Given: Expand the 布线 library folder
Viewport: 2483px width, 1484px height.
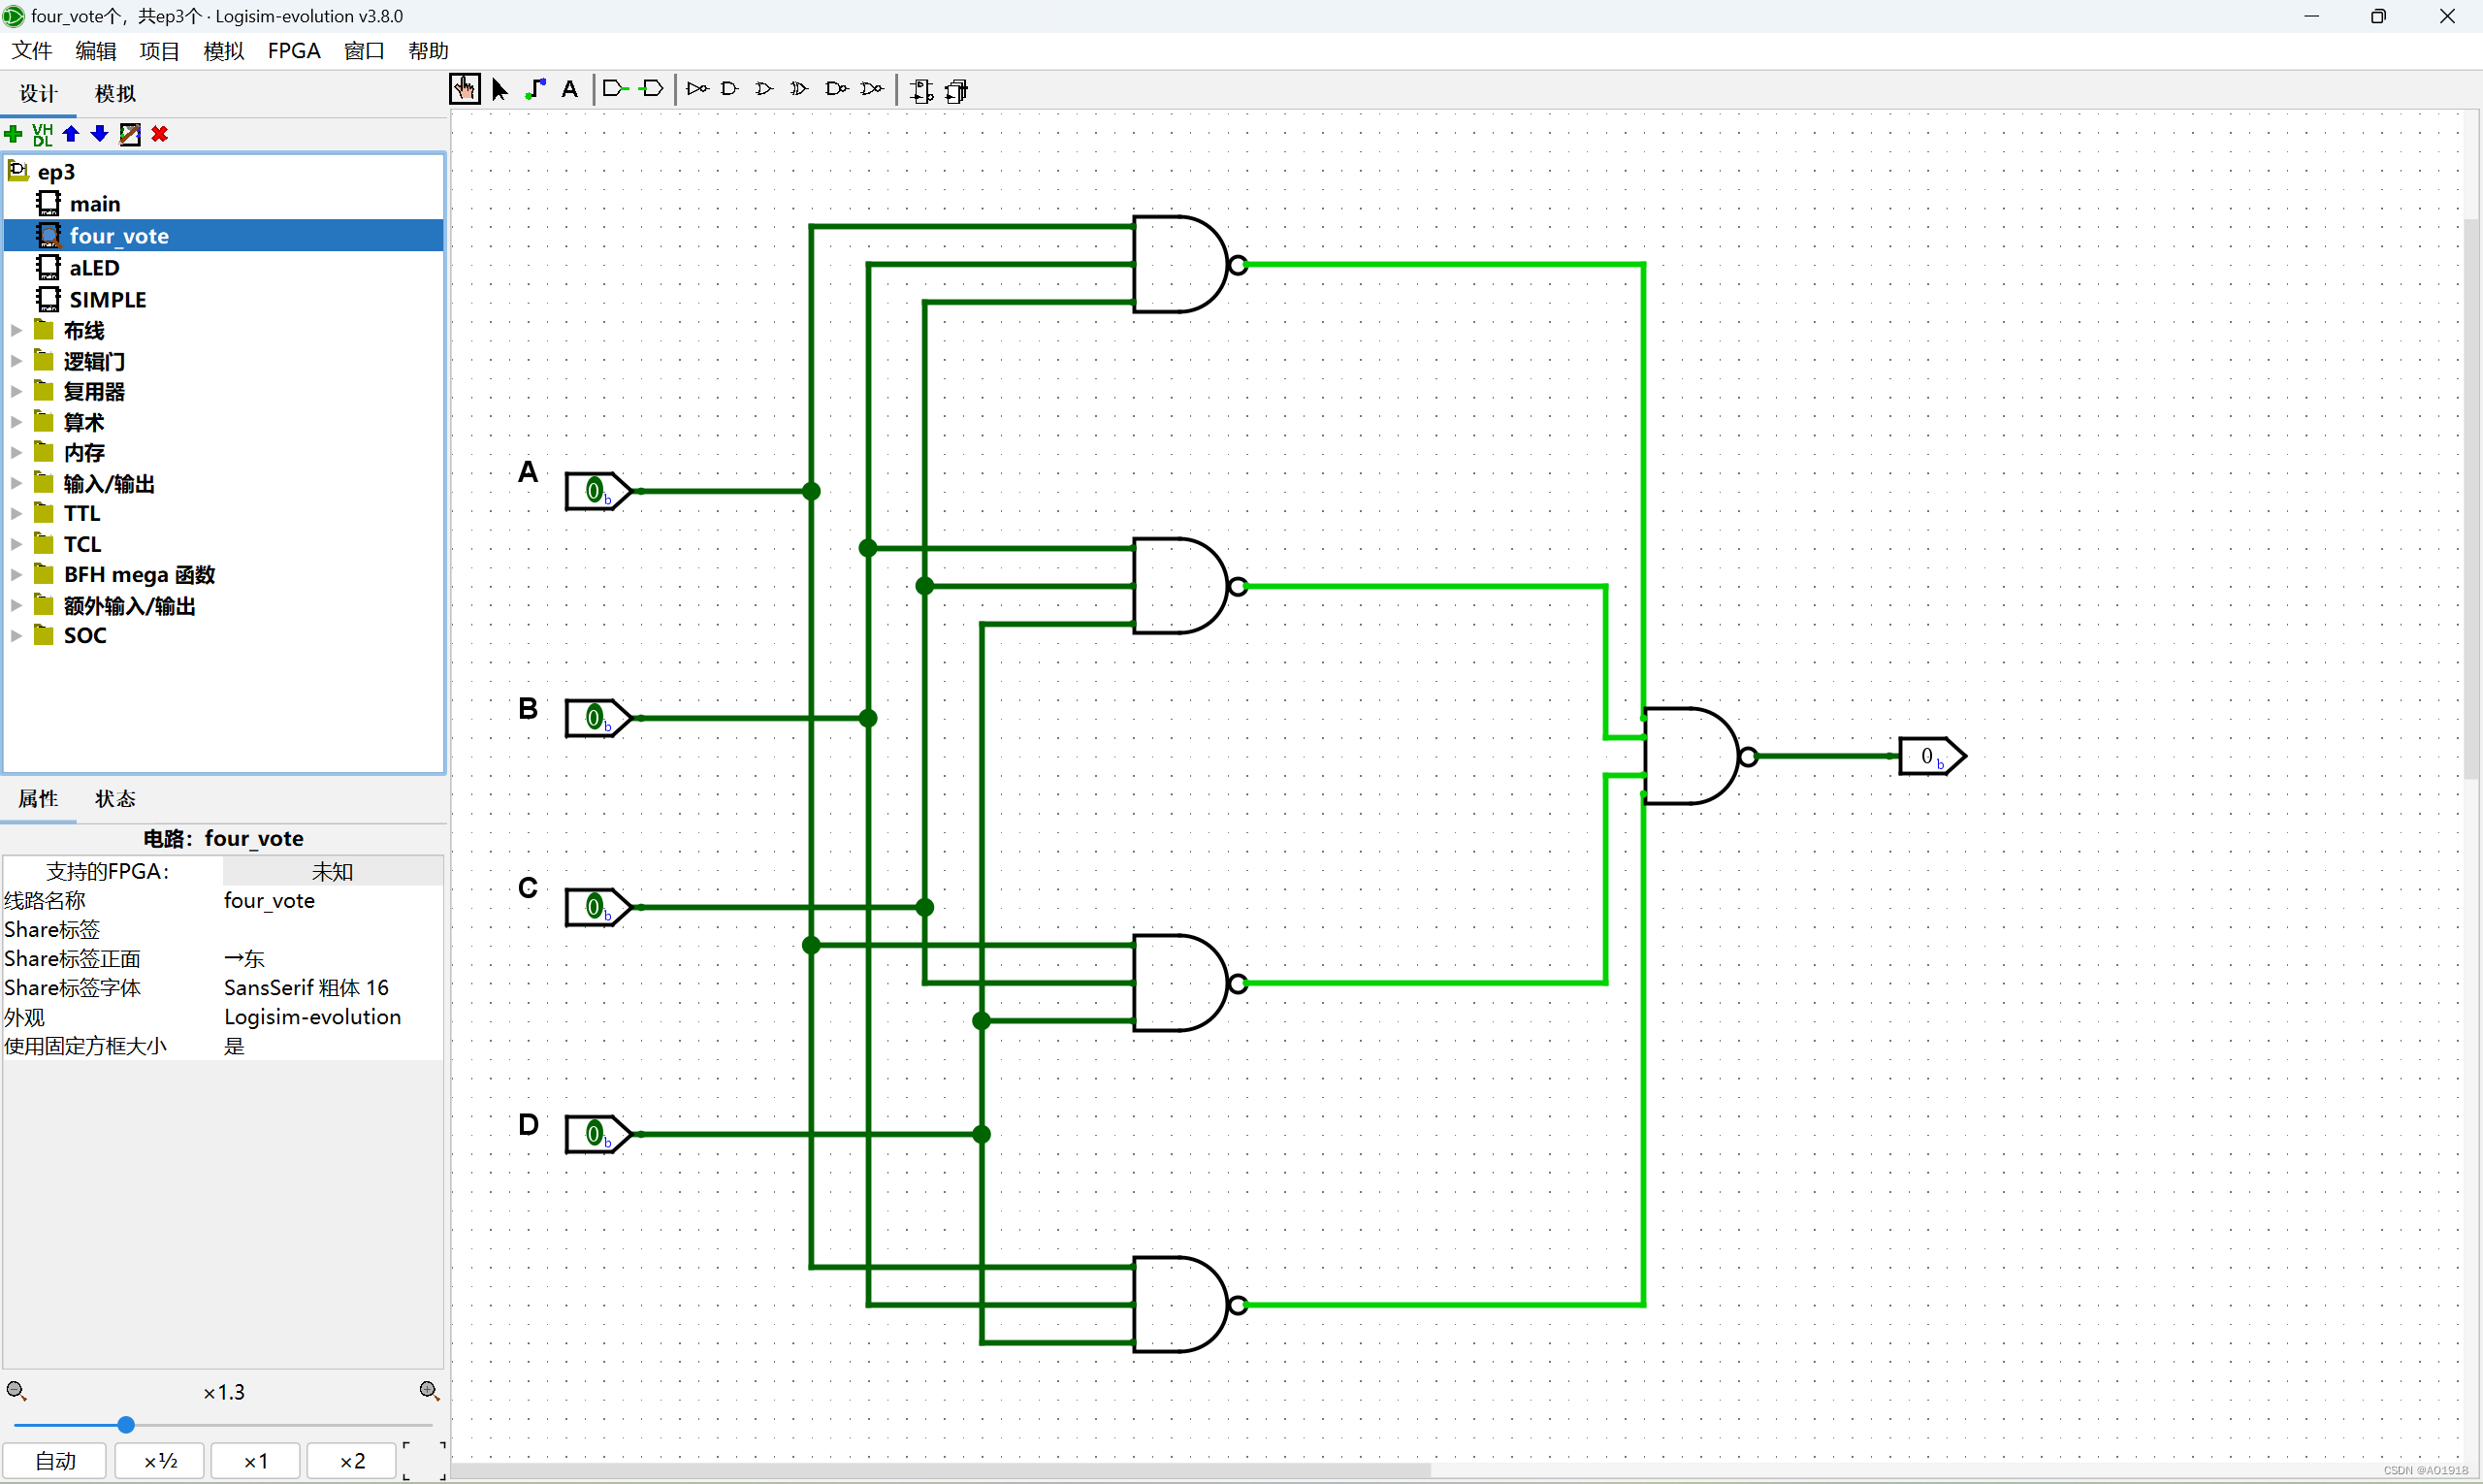Looking at the screenshot, I should coord(17,330).
